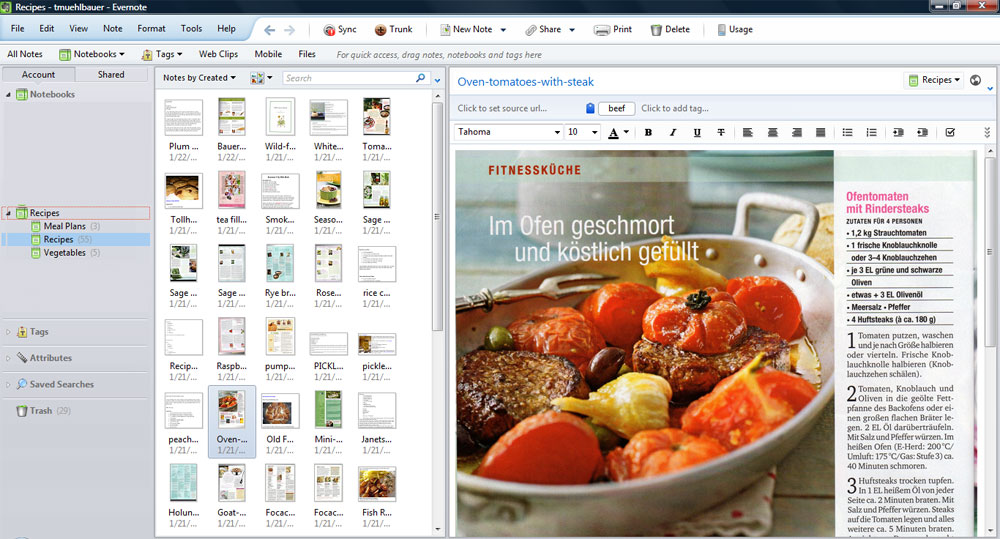The height and width of the screenshot is (539, 1000).
Task: Insert a numbered list
Action: point(871,132)
